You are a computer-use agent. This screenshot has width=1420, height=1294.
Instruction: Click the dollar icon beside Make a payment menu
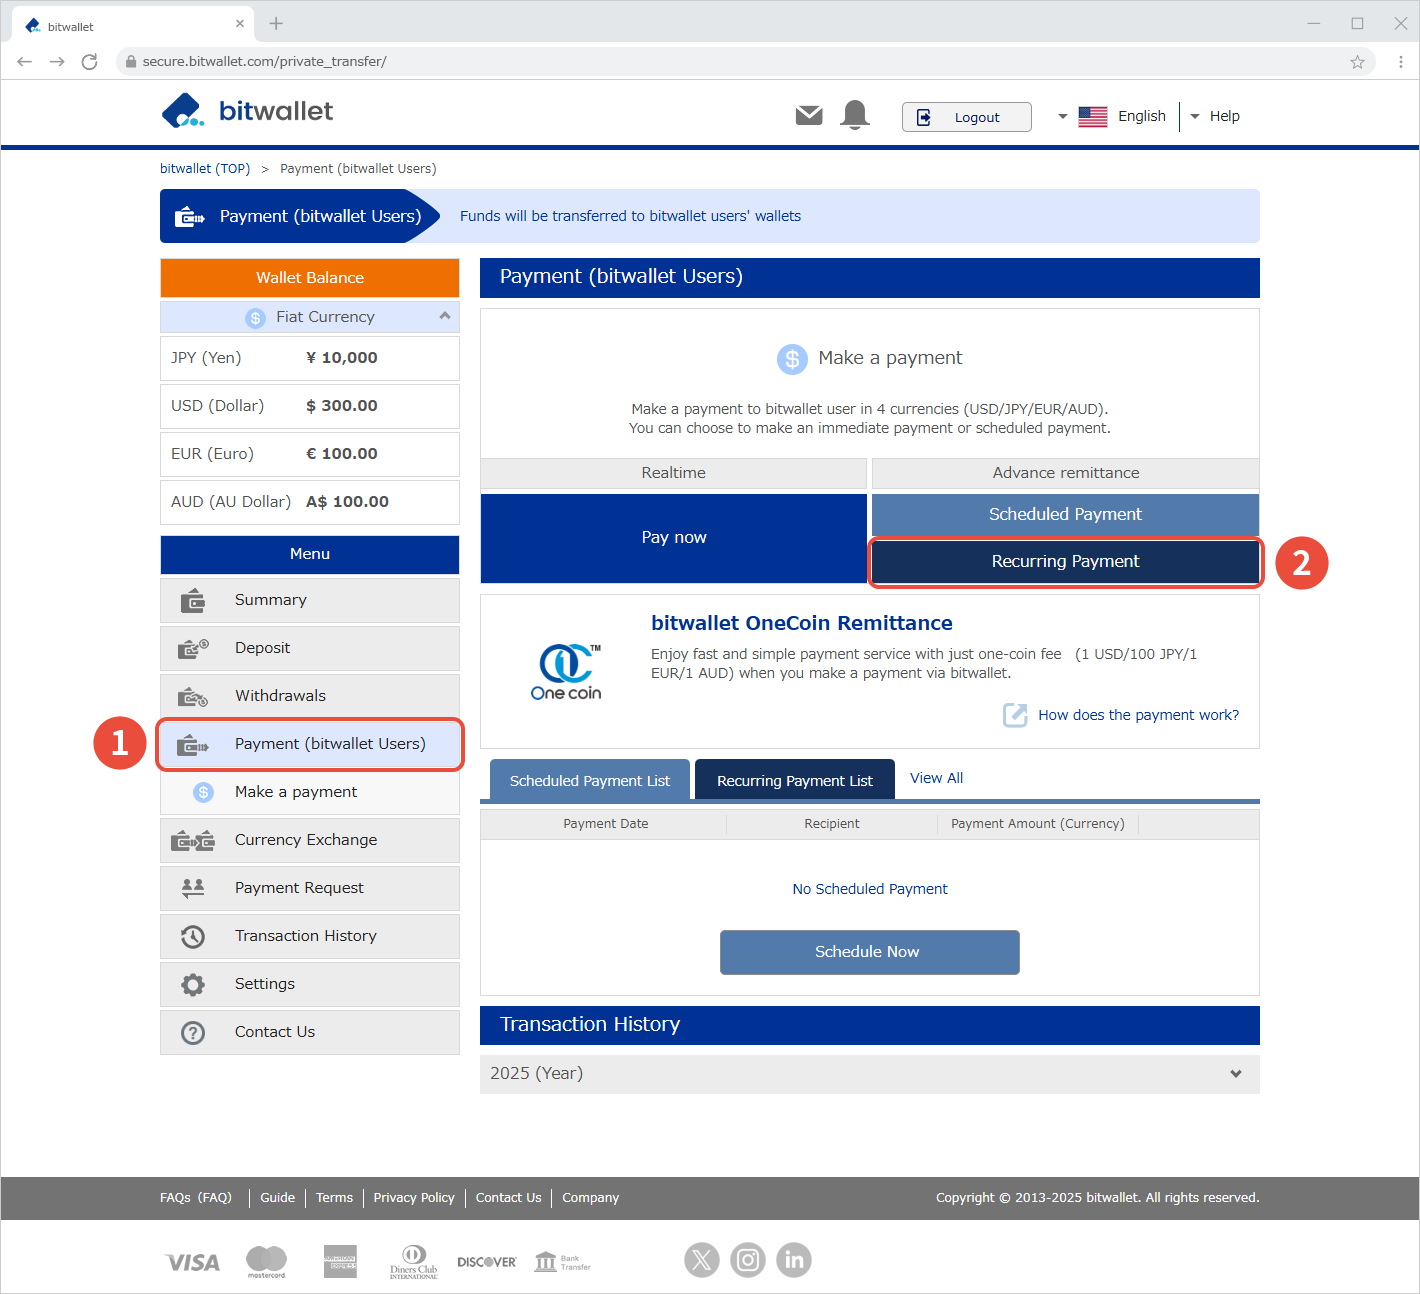coord(204,792)
